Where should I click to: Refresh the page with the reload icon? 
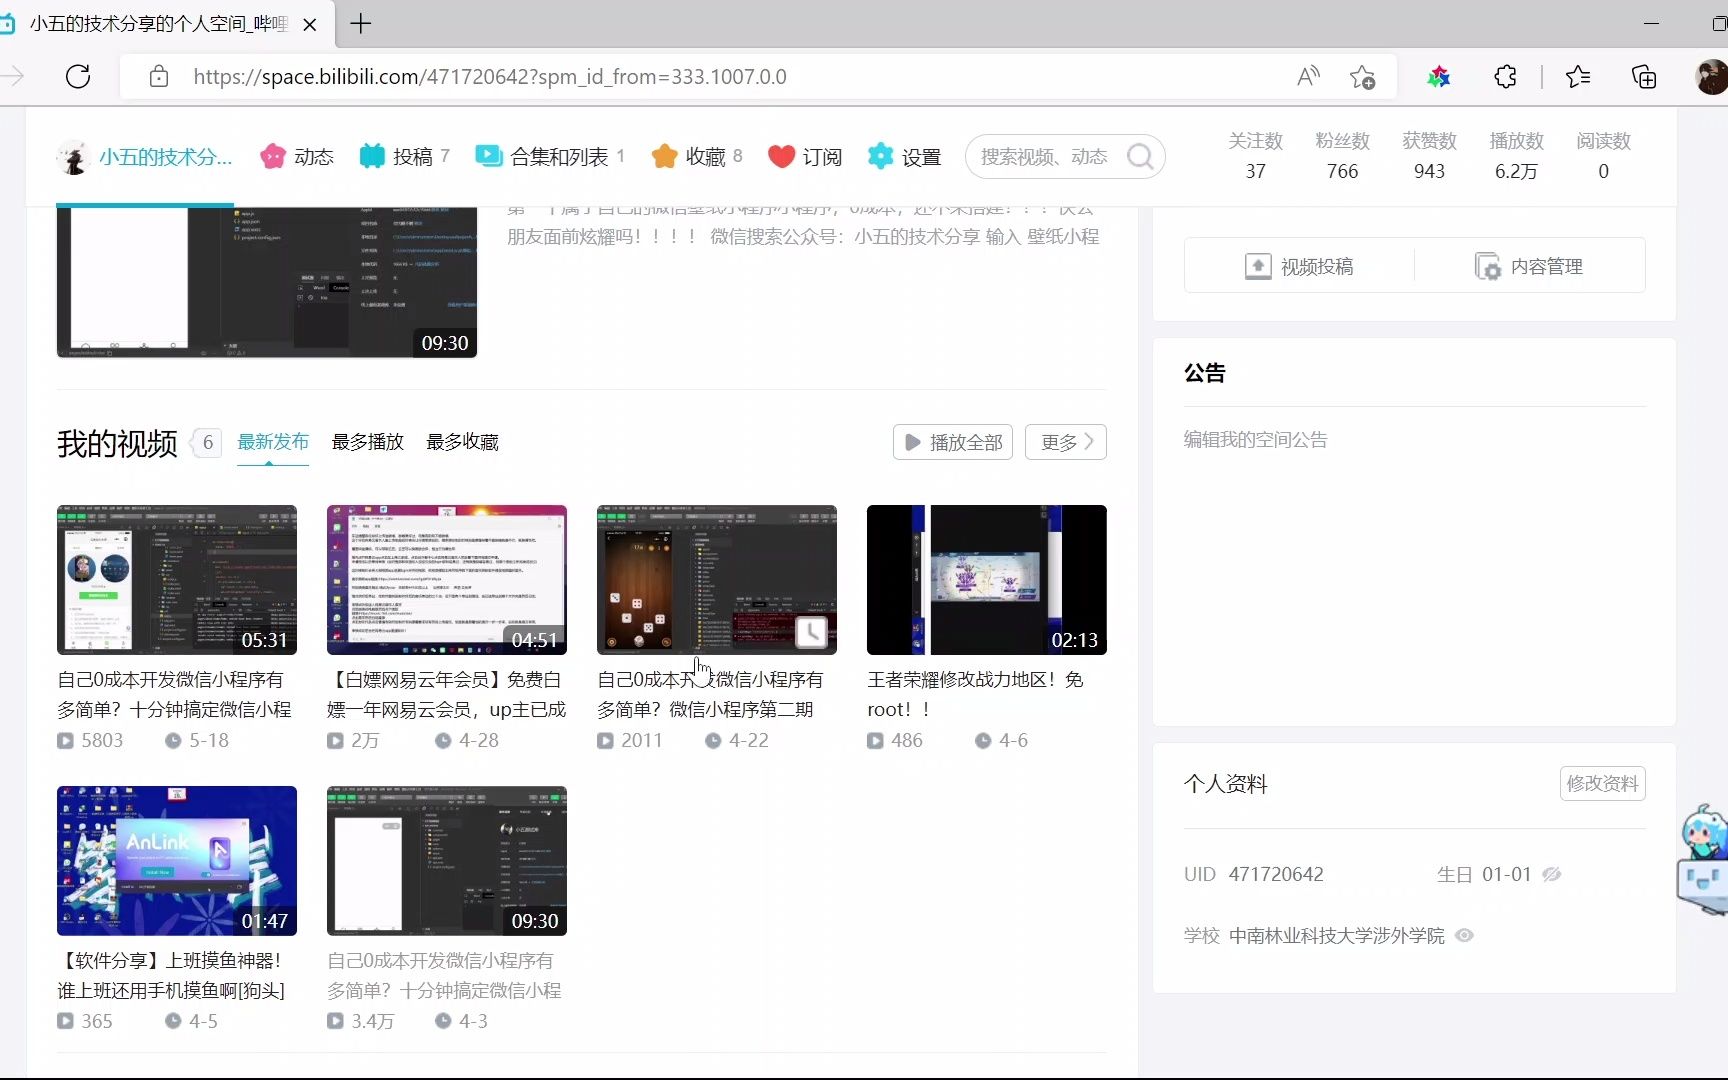click(x=78, y=77)
